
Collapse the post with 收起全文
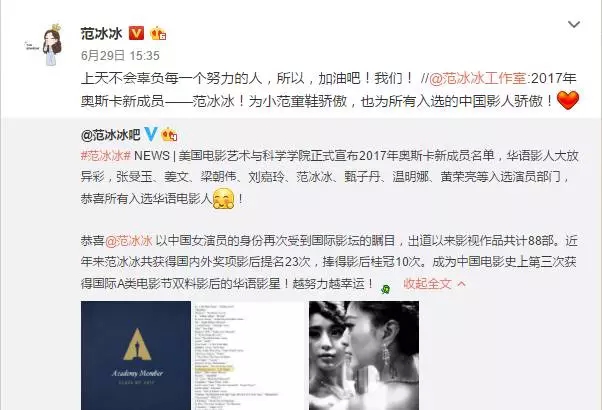click(427, 284)
